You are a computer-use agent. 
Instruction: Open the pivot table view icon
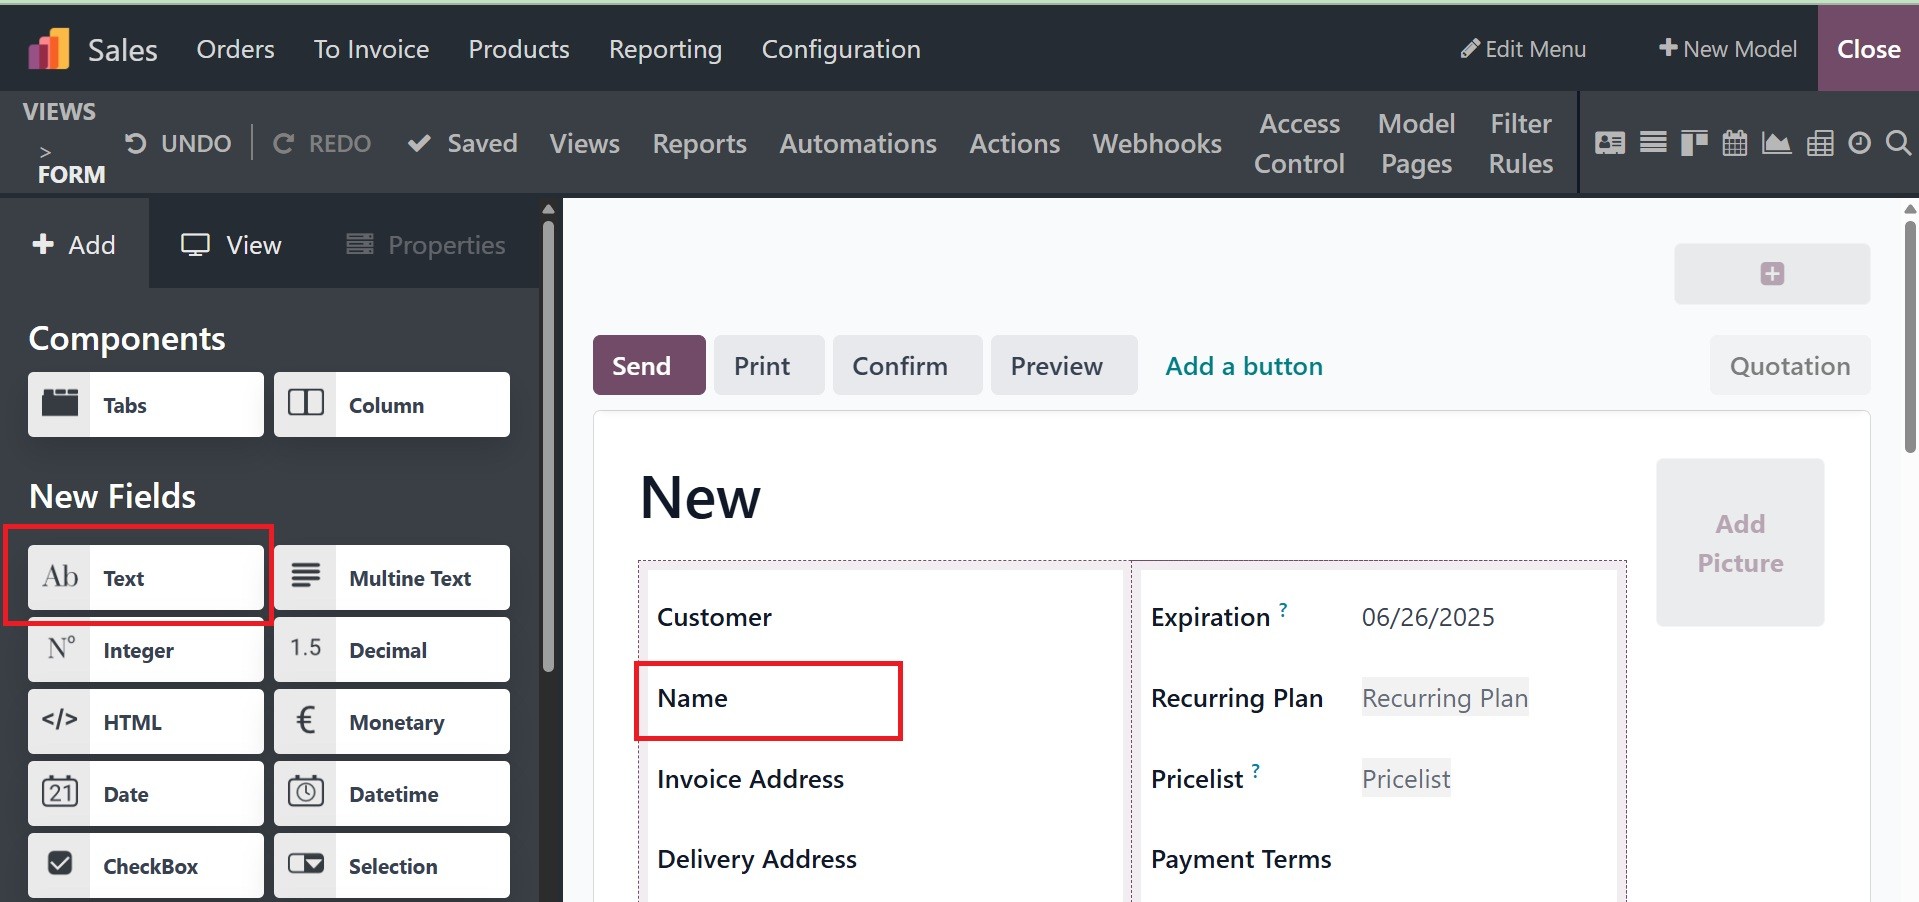click(1820, 144)
